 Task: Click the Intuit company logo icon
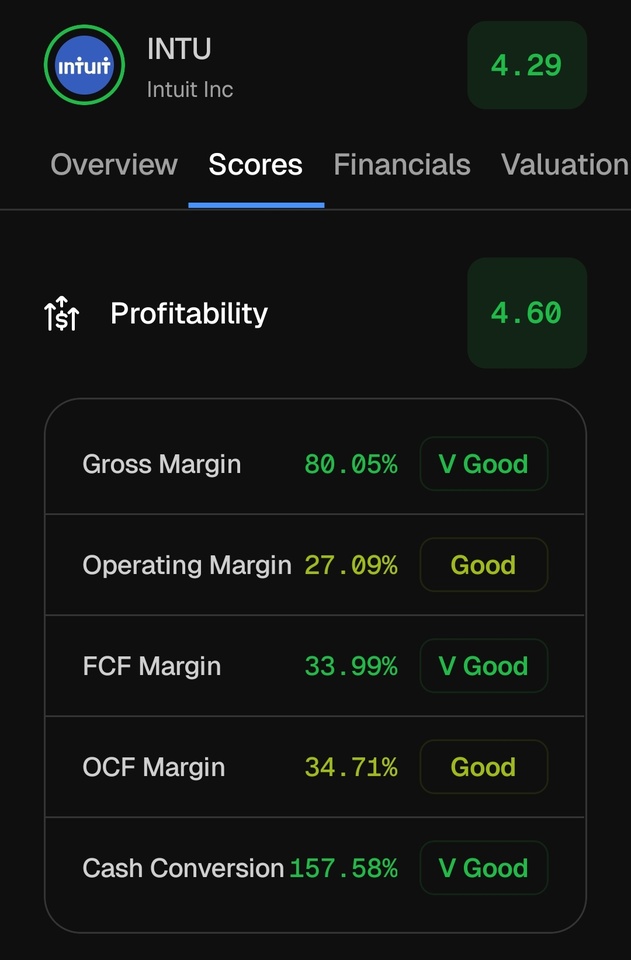pyautogui.click(x=85, y=66)
